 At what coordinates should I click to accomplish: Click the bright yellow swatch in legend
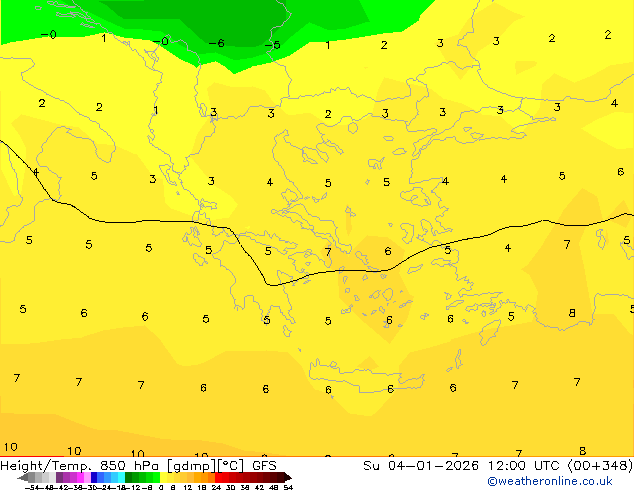(163, 477)
